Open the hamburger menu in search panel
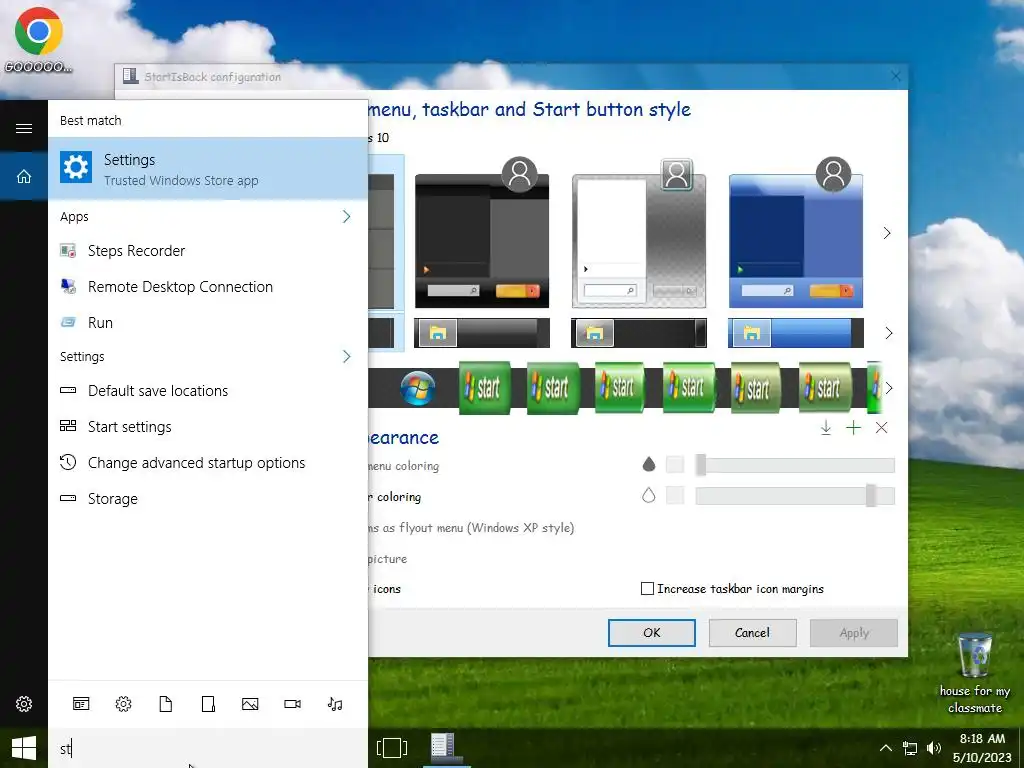The image size is (1024, 768). click(24, 128)
